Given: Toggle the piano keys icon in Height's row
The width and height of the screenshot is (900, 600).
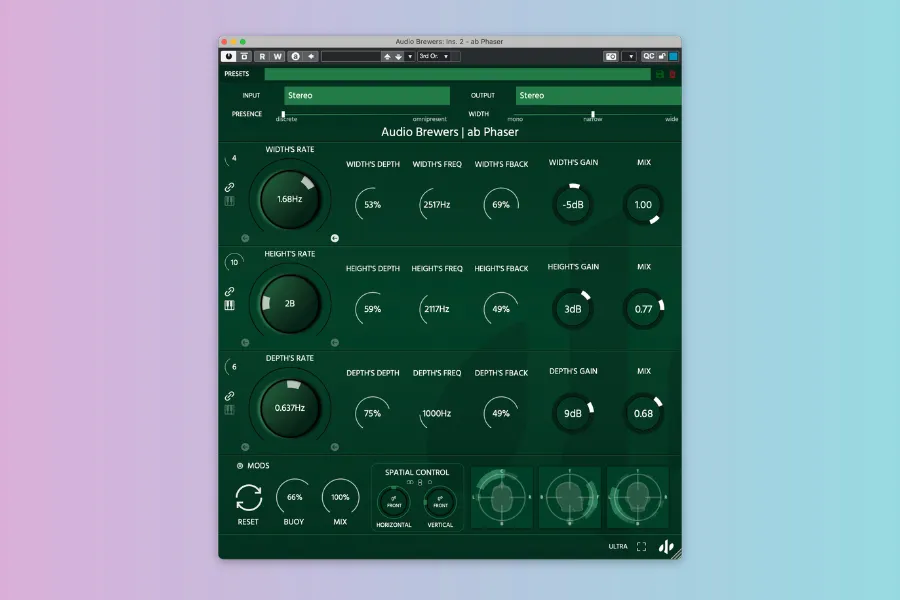Looking at the screenshot, I should pyautogui.click(x=229, y=305).
